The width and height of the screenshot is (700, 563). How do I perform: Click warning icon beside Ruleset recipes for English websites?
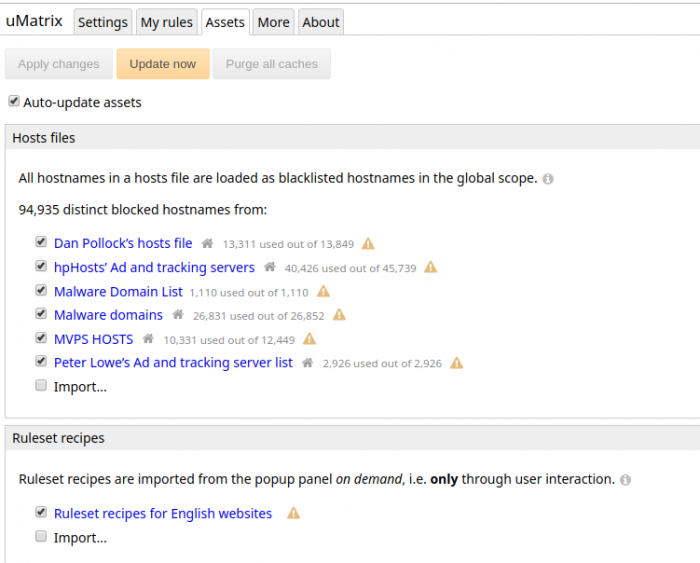(x=293, y=513)
